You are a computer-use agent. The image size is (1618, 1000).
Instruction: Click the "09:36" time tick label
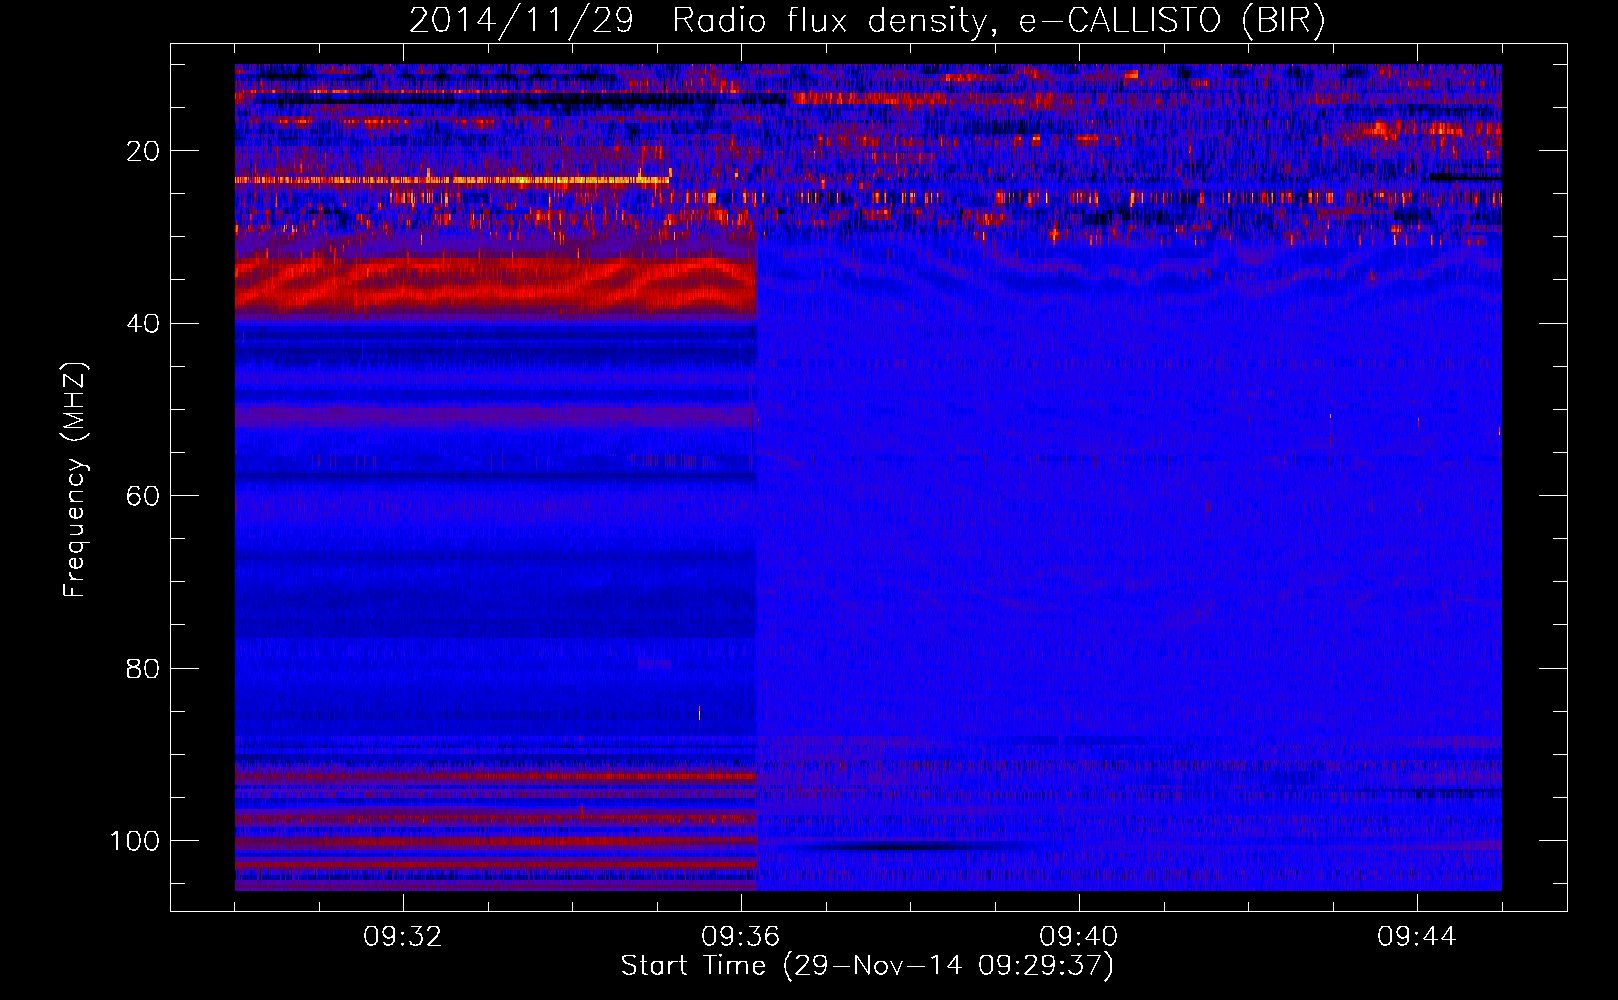(x=741, y=937)
